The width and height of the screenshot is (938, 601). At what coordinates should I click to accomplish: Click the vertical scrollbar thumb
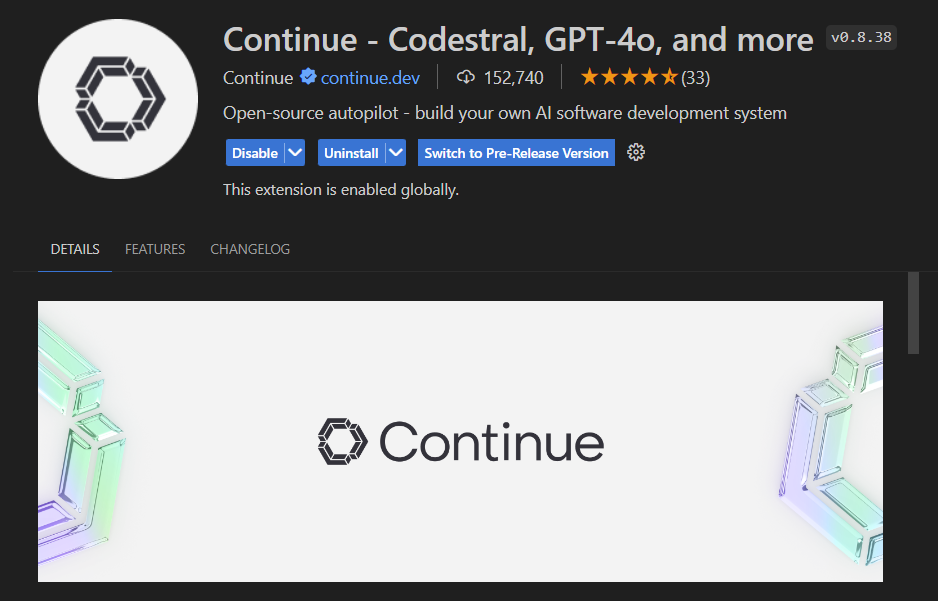click(913, 313)
